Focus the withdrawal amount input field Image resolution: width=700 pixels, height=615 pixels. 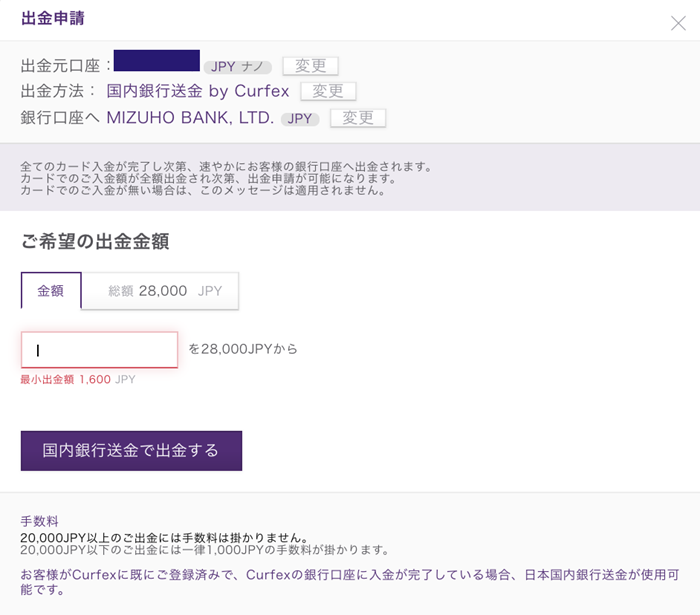click(99, 349)
